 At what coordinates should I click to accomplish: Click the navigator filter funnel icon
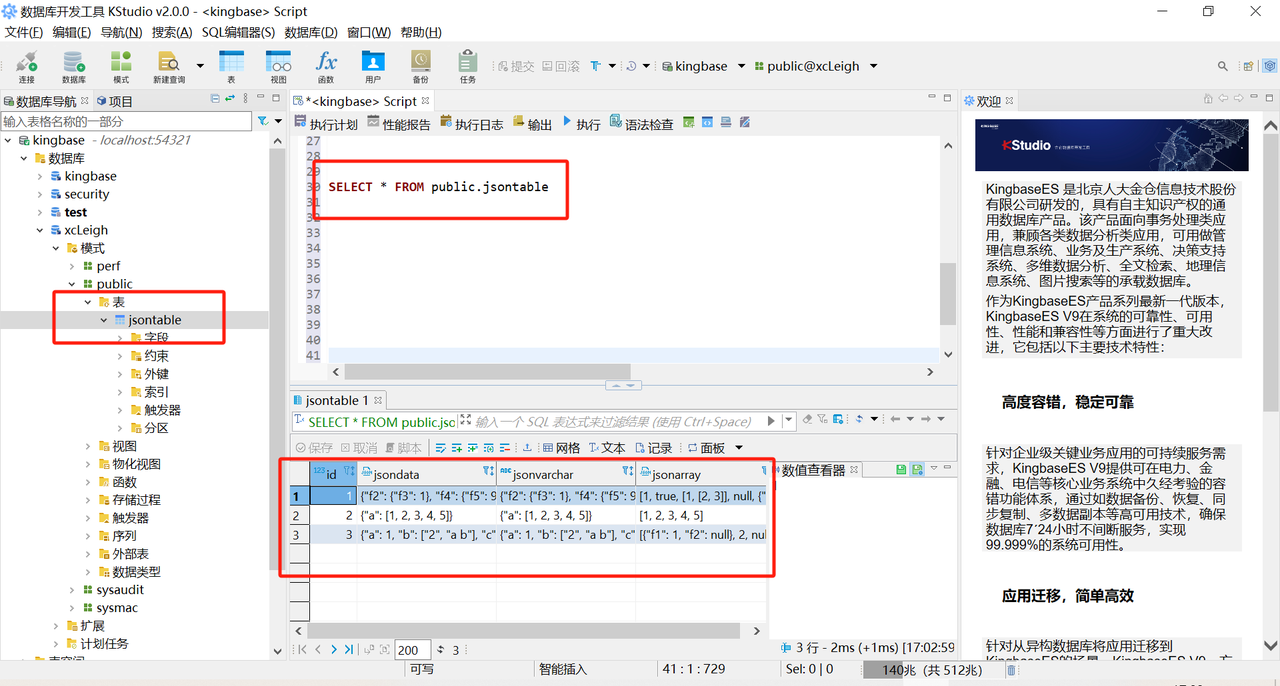point(263,121)
